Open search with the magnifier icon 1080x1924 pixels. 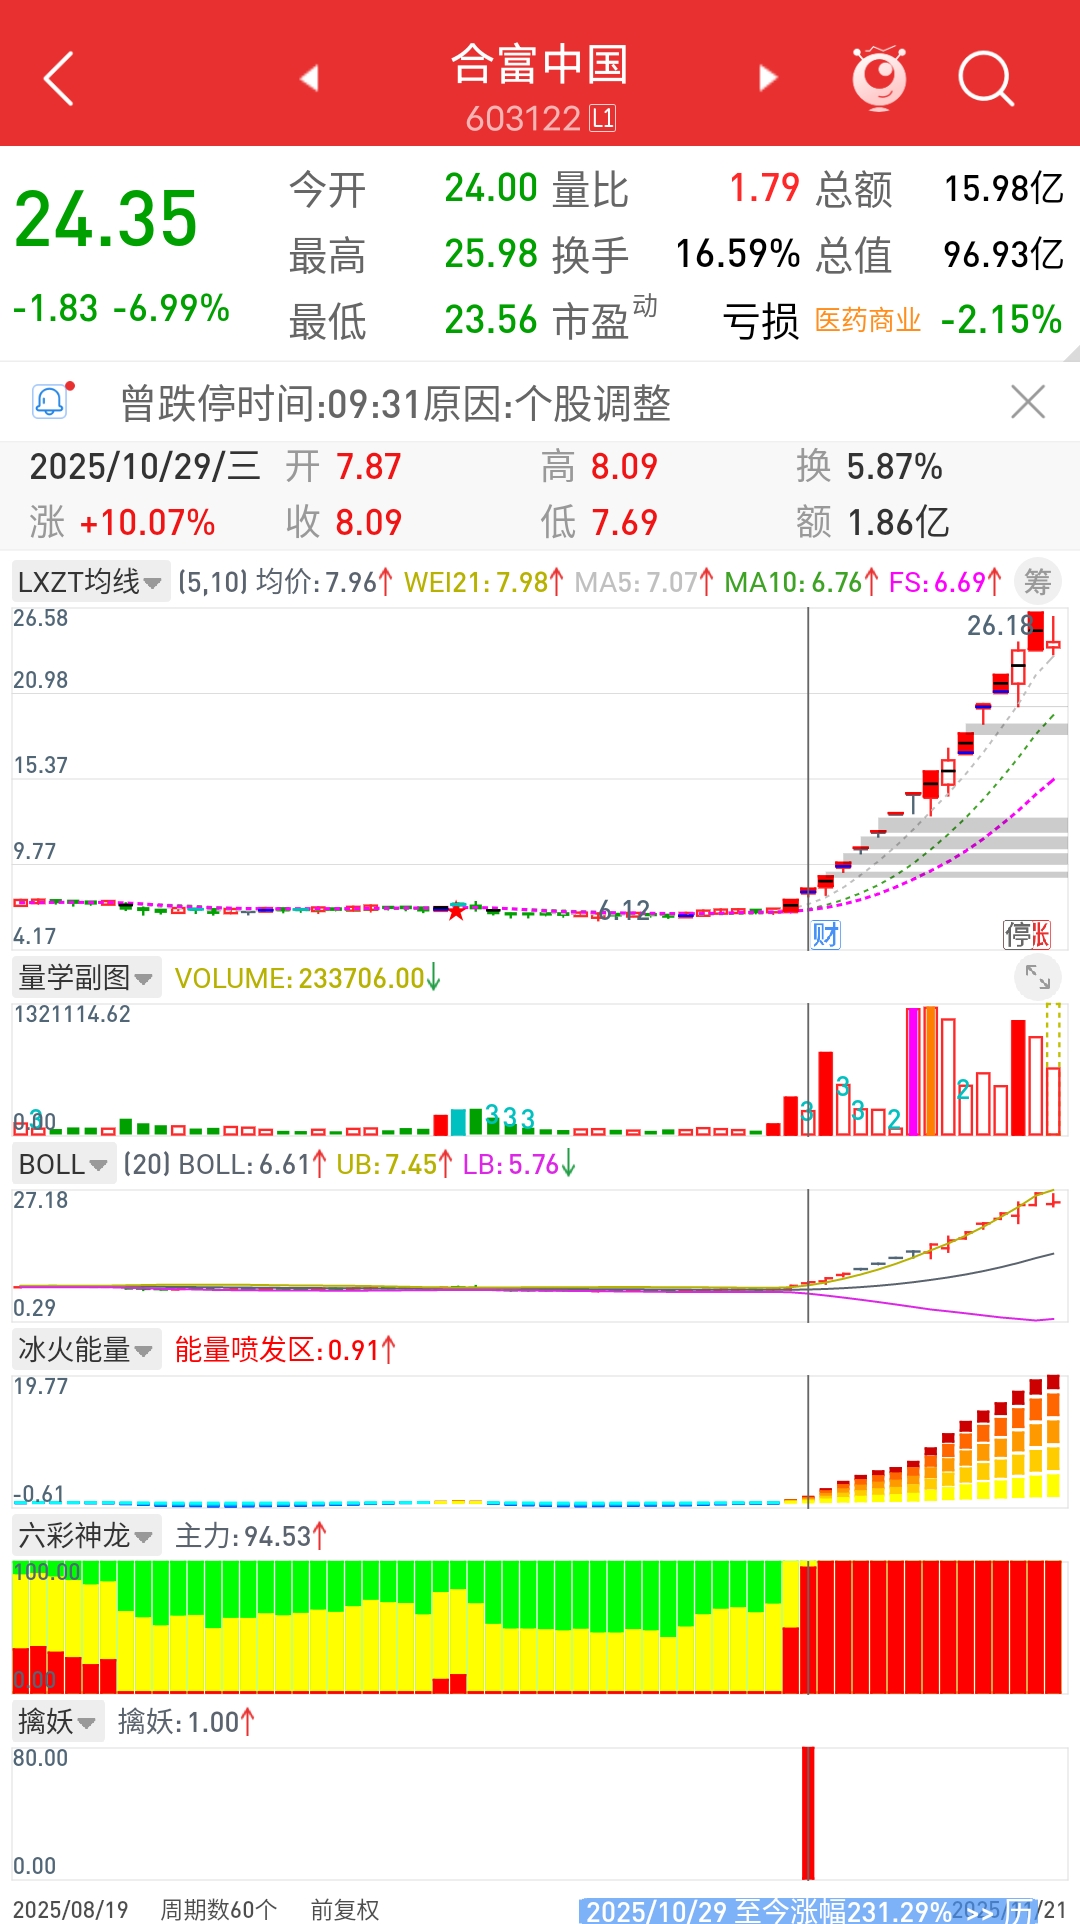(x=986, y=78)
